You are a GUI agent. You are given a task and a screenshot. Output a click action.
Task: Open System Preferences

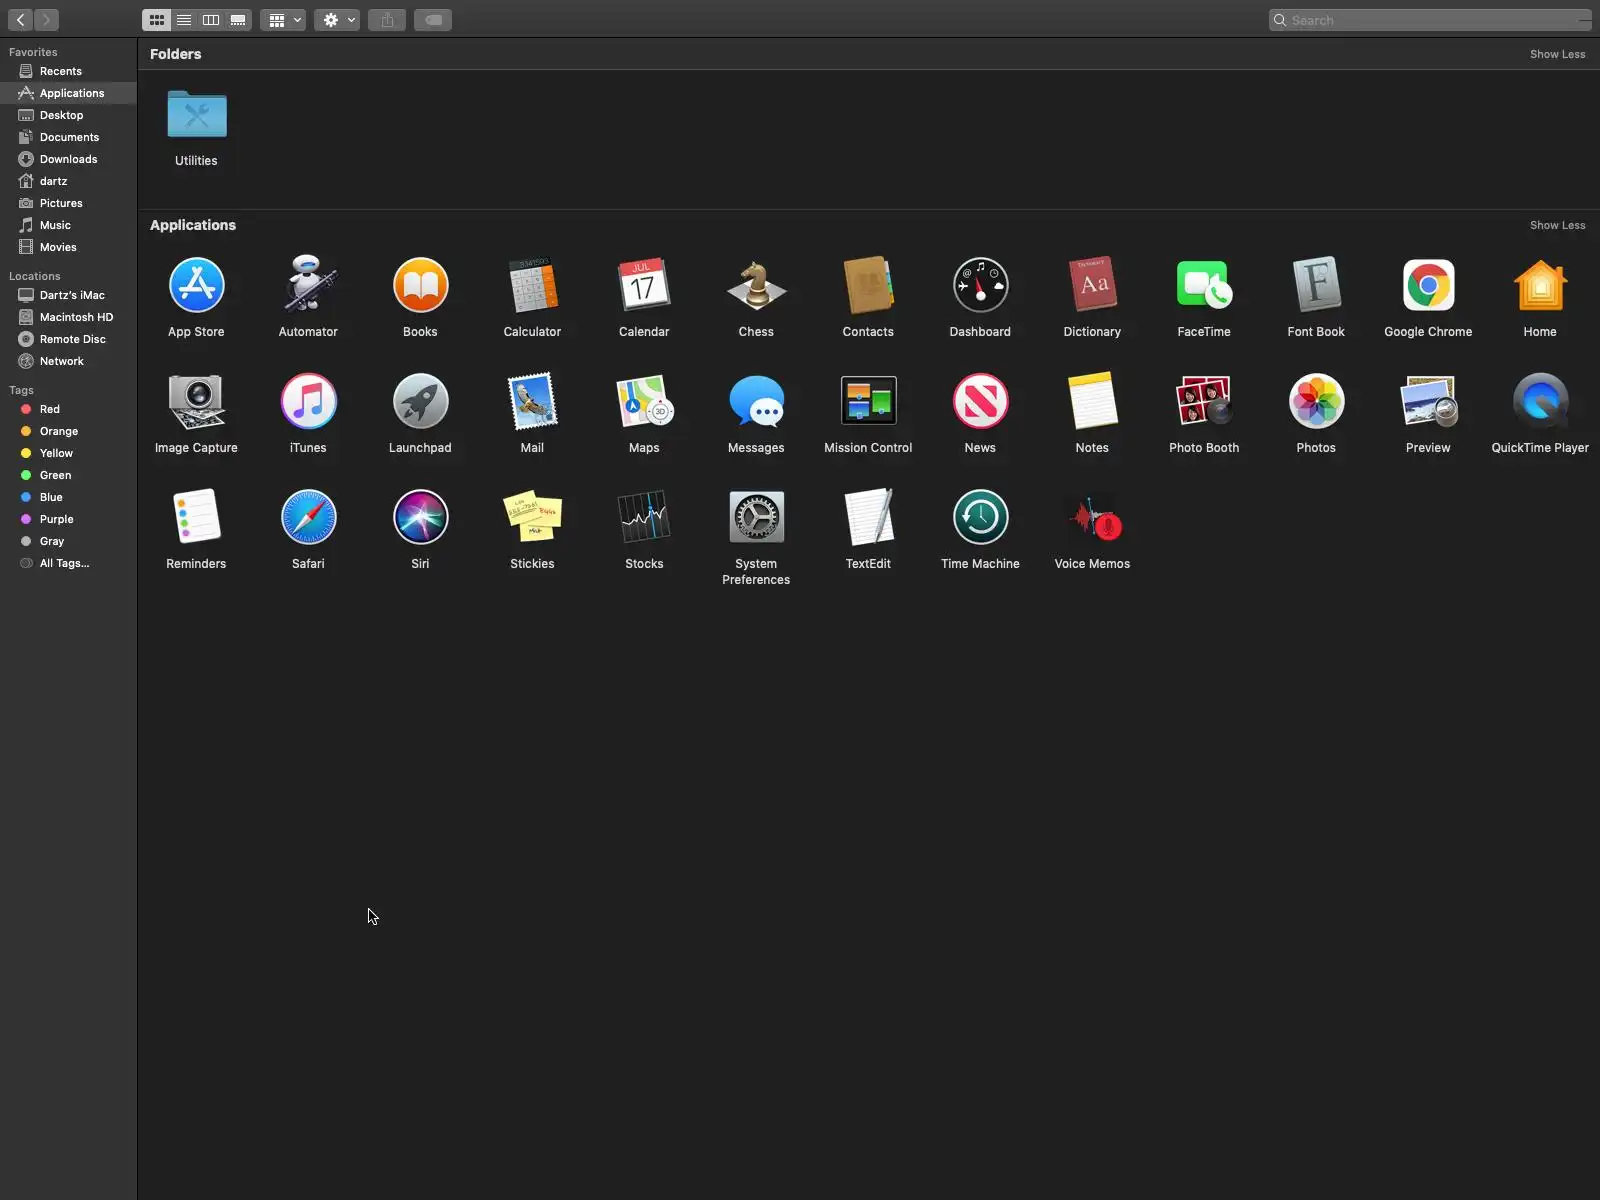756,518
